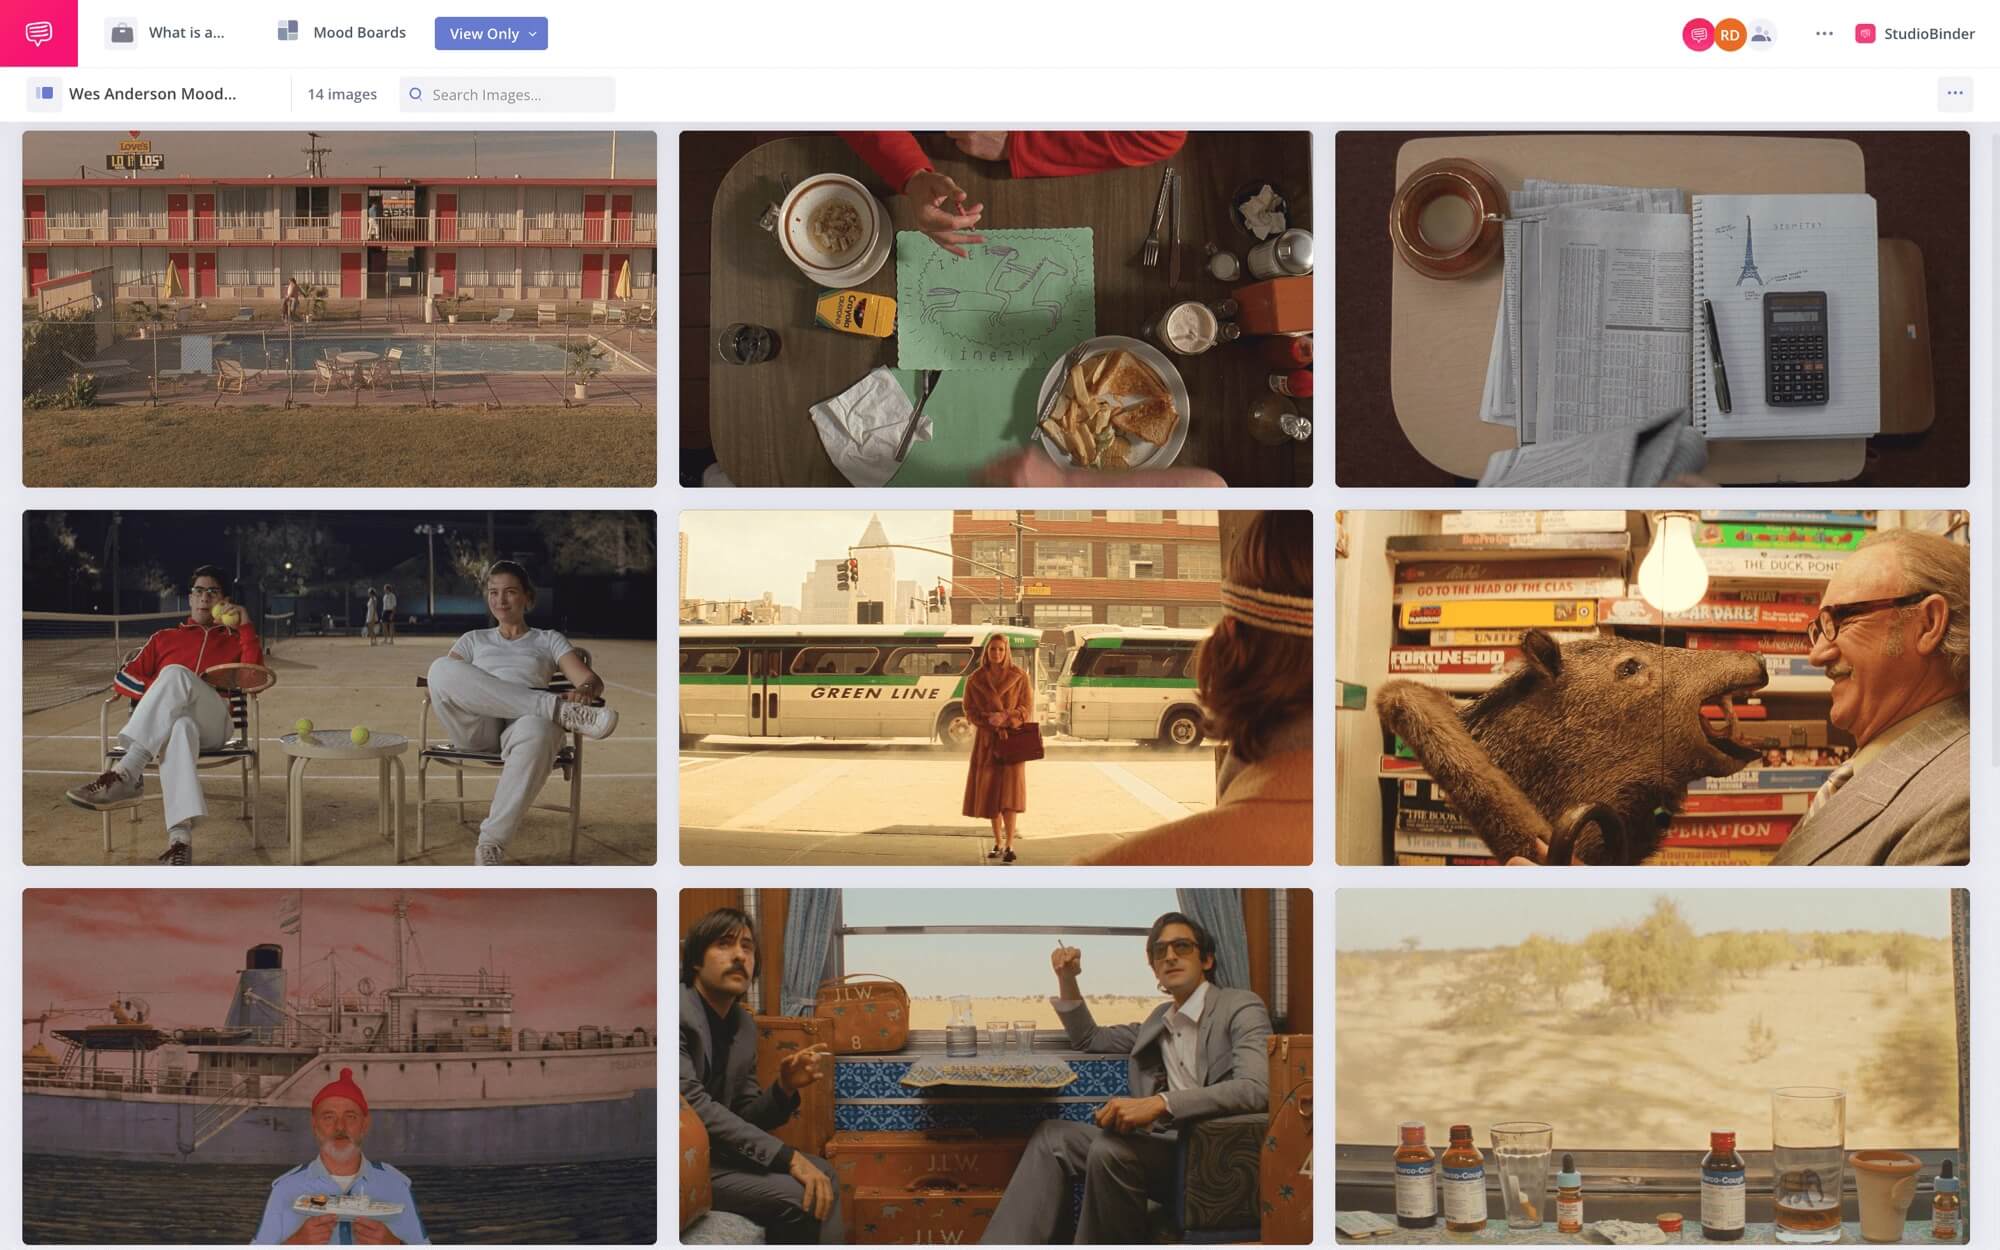2000x1250 pixels.
Task: Expand the View Only dropdown
Action: point(491,33)
